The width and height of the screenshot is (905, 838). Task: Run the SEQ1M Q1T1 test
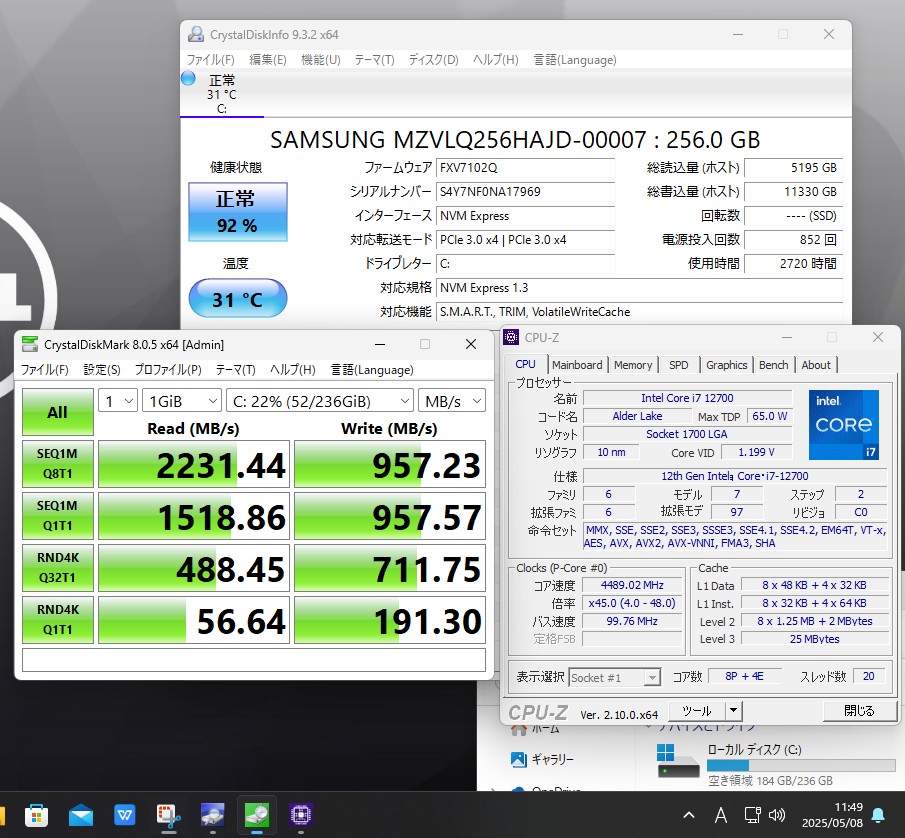[x=58, y=516]
